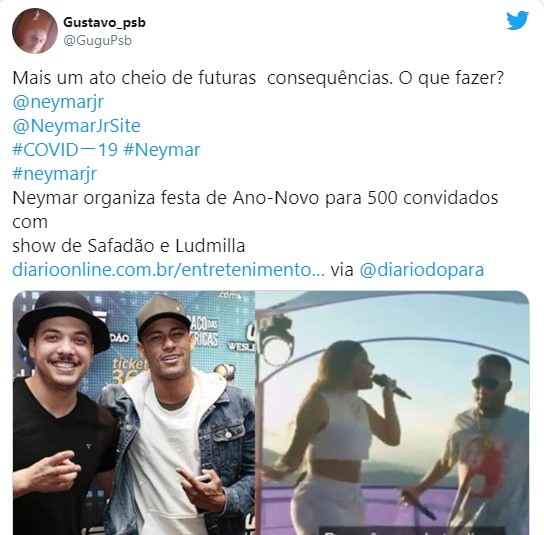544x535 pixels.
Task: Select the #Neymar hashtag
Action: pyautogui.click(x=162, y=150)
